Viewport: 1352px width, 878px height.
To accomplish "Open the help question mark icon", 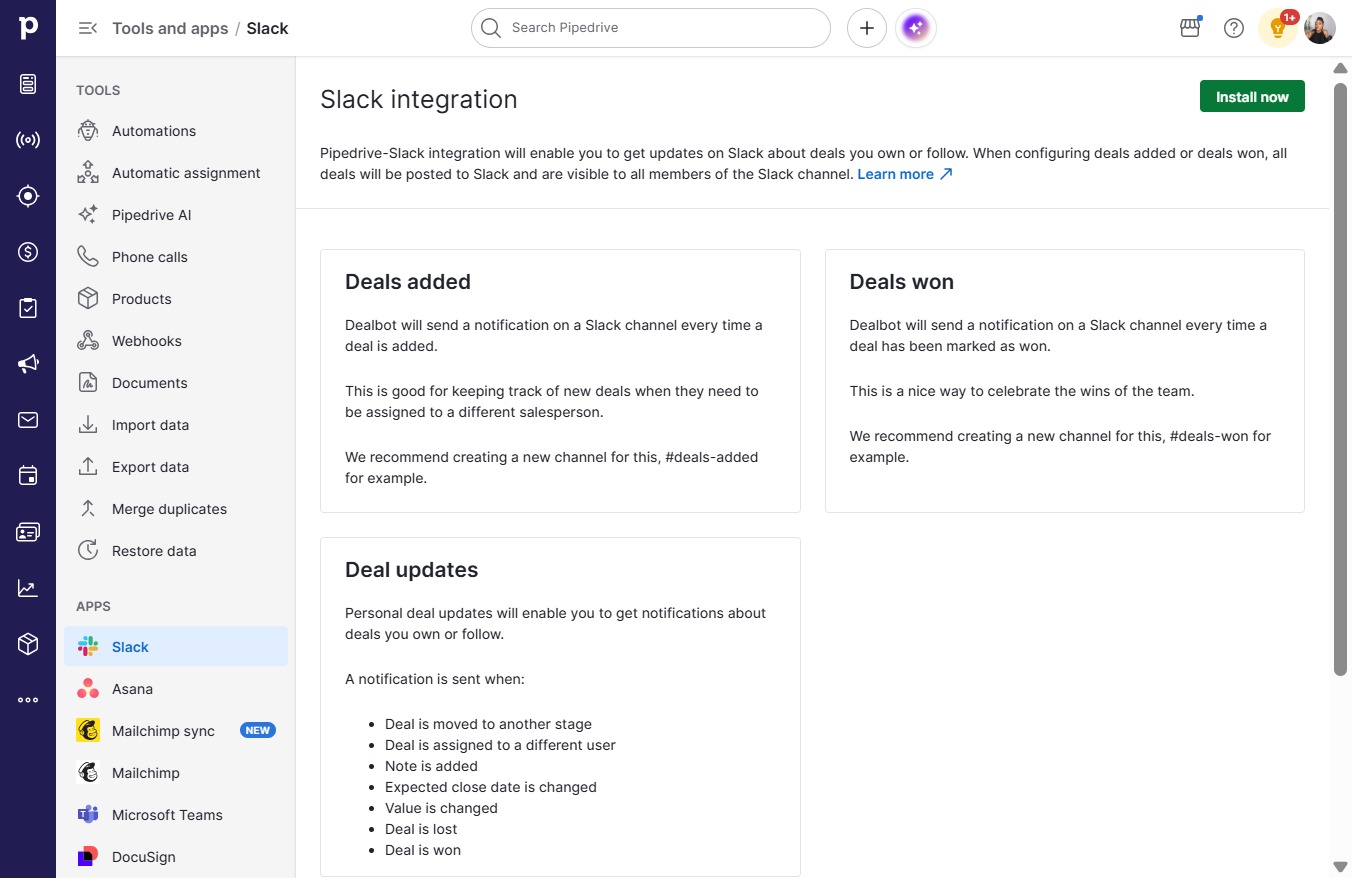I will coord(1234,28).
